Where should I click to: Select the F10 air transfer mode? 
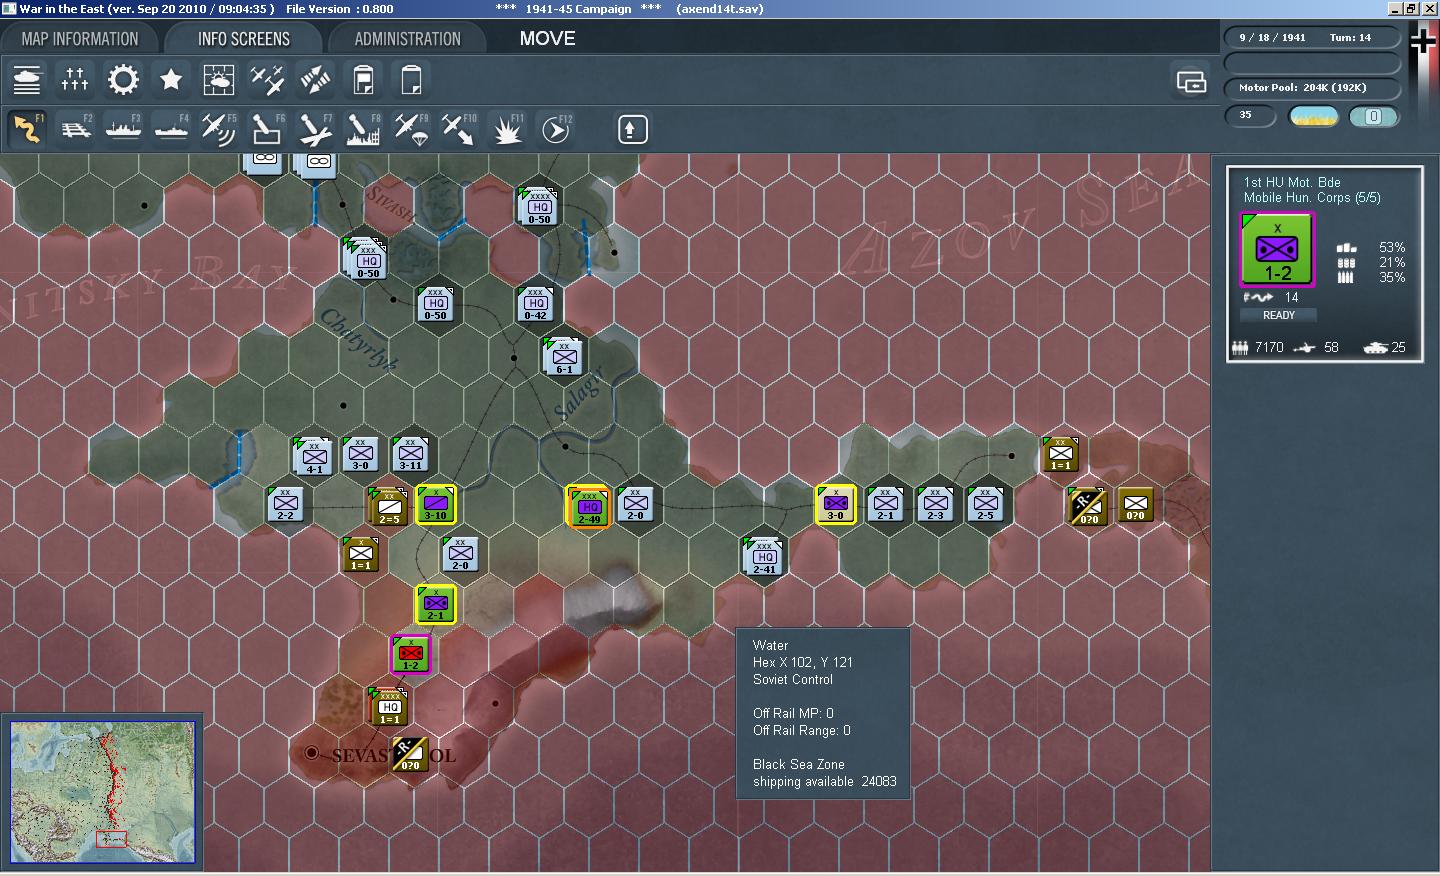click(459, 129)
